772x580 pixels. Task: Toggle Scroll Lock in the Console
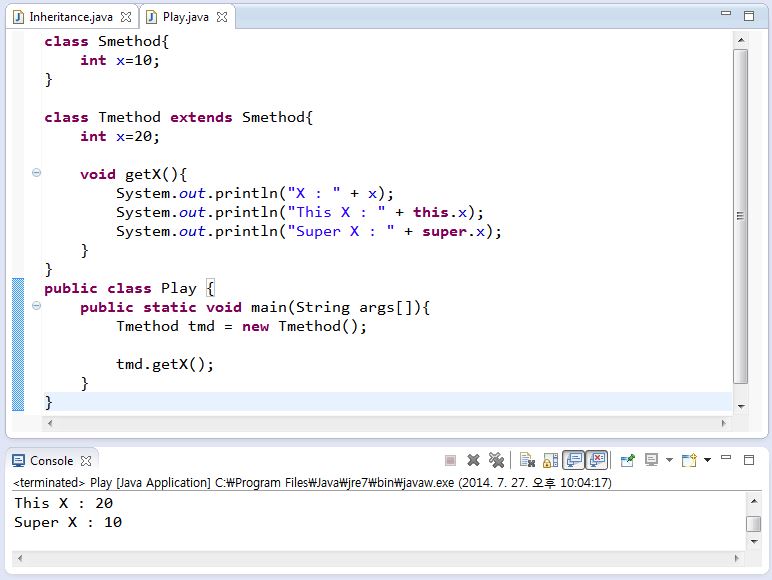point(550,460)
